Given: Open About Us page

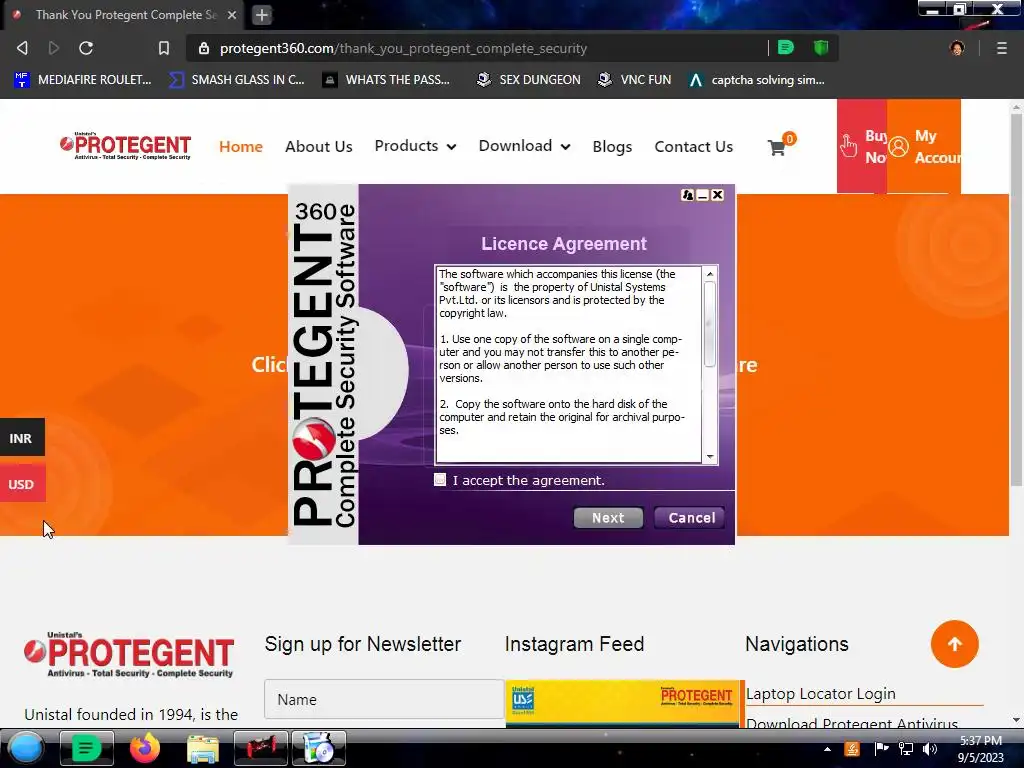Looking at the screenshot, I should pos(319,146).
